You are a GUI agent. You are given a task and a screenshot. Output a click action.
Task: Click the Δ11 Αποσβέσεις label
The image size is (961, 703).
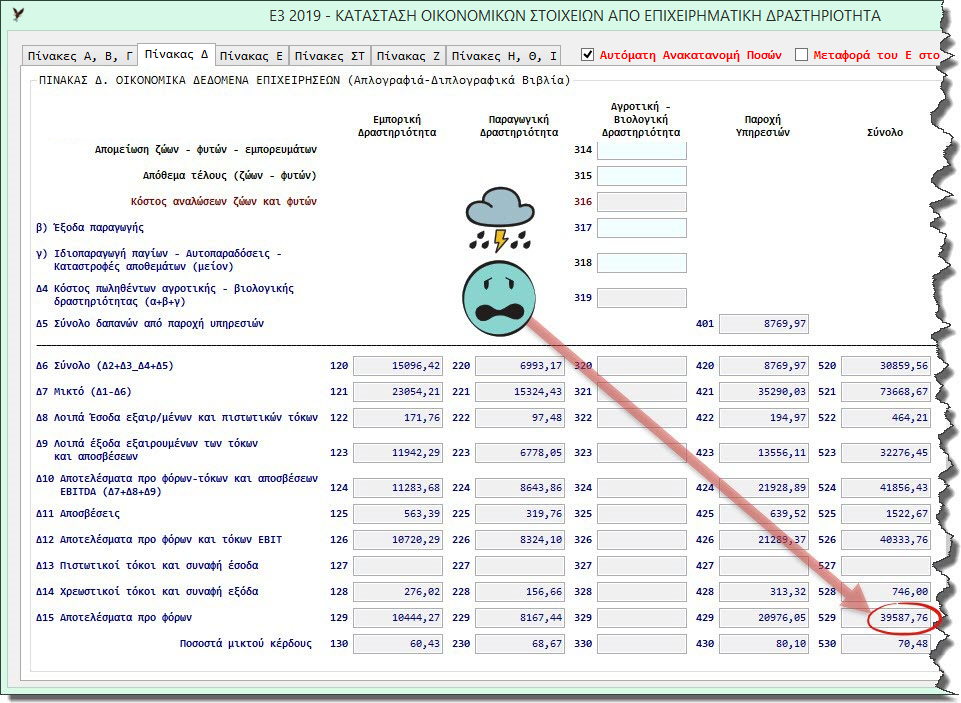78,514
